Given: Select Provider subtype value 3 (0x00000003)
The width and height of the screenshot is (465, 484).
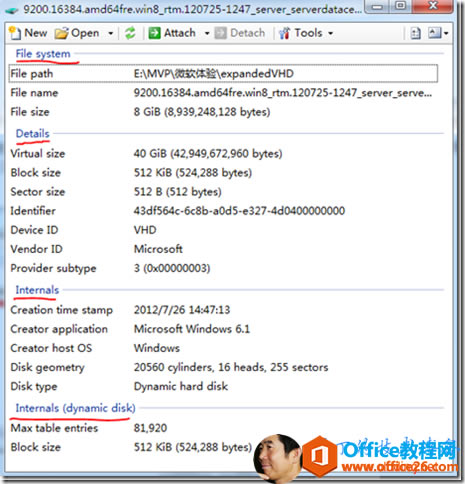Looking at the screenshot, I should 172,268.
